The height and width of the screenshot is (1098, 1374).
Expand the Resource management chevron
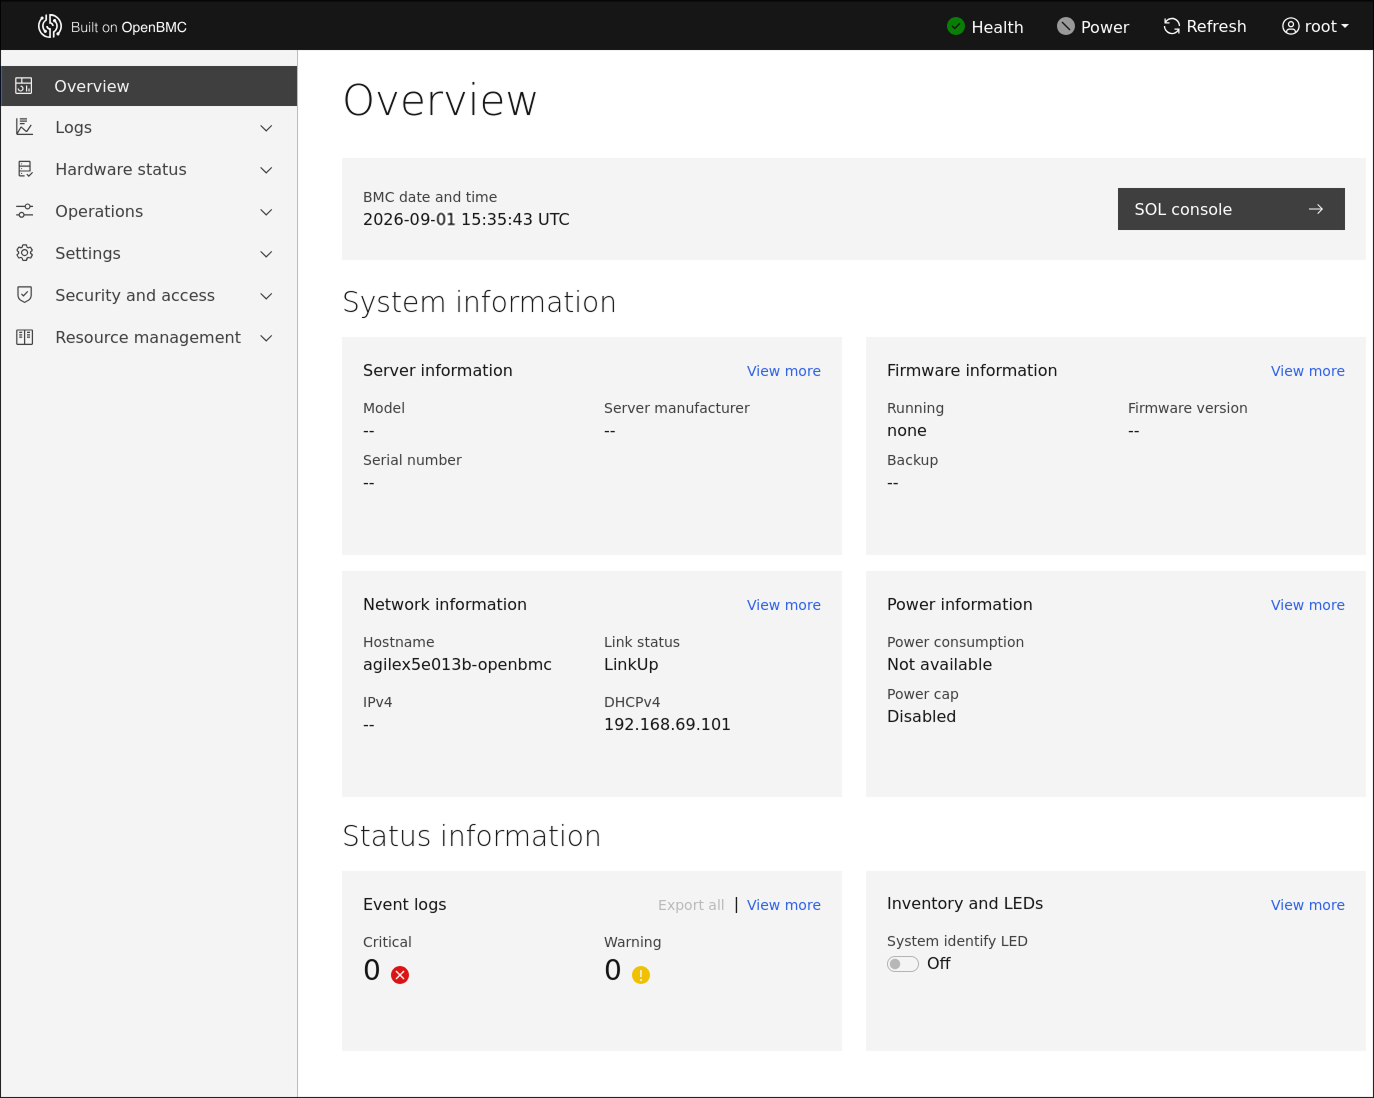[266, 338]
